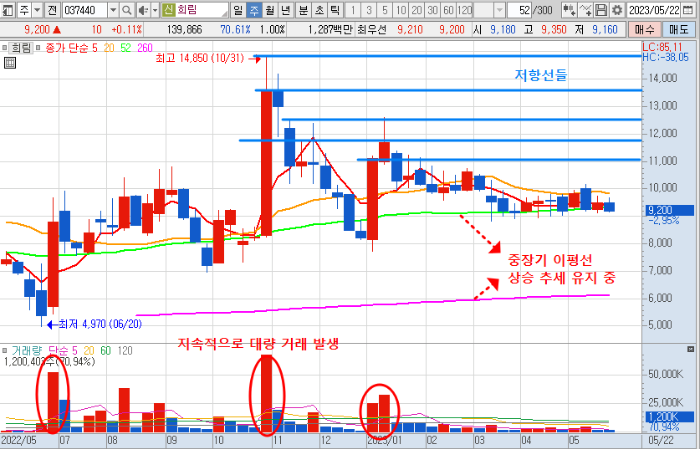Select the 20 interval button in toolbar

tap(417, 10)
